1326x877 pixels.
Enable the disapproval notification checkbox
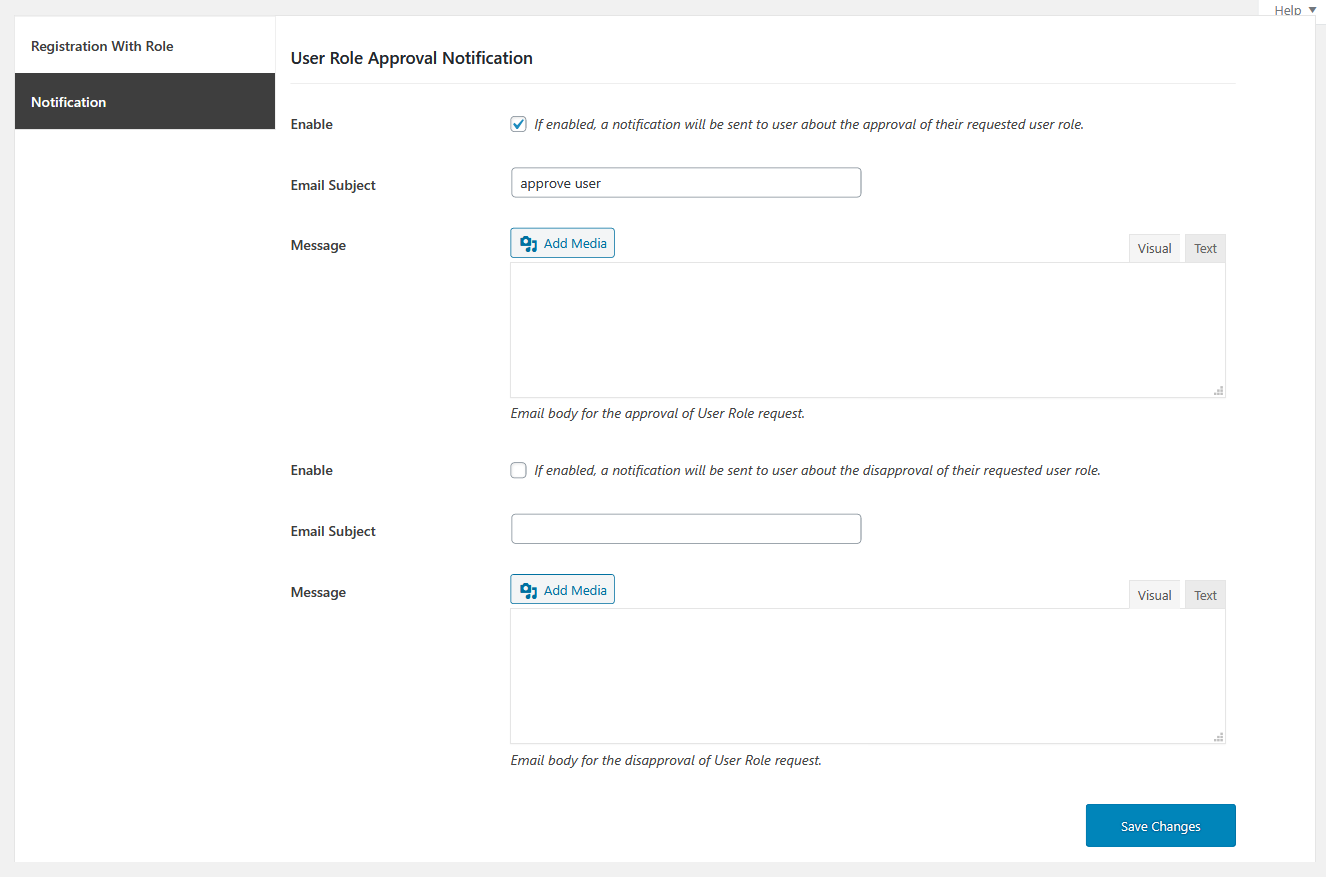[518, 469]
